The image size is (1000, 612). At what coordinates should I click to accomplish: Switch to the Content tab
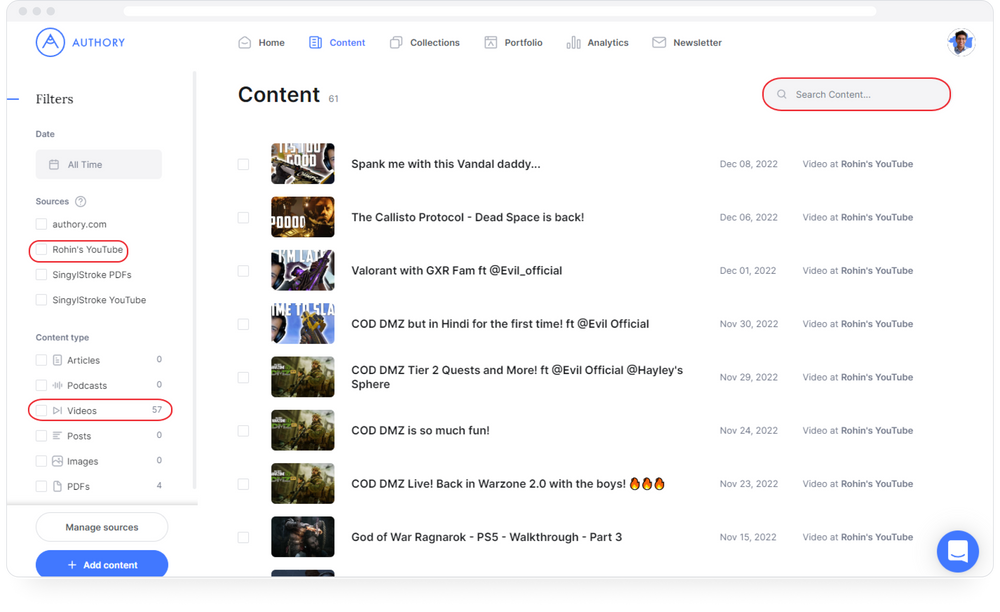coord(337,42)
